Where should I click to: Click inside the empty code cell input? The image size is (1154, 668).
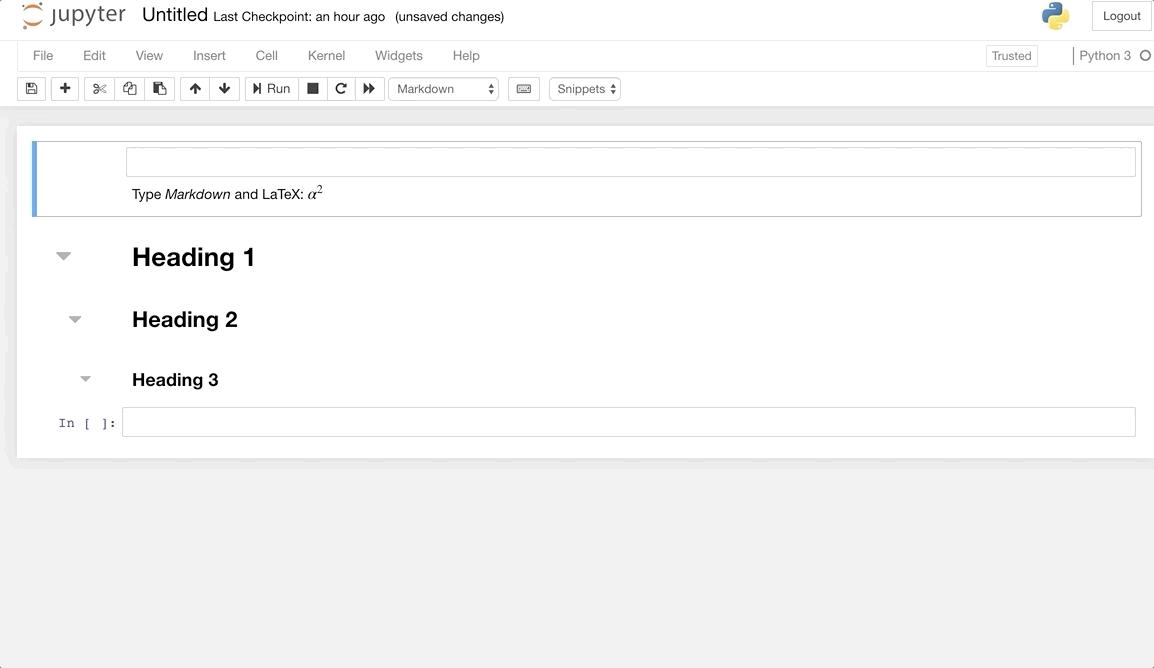[x=628, y=421]
